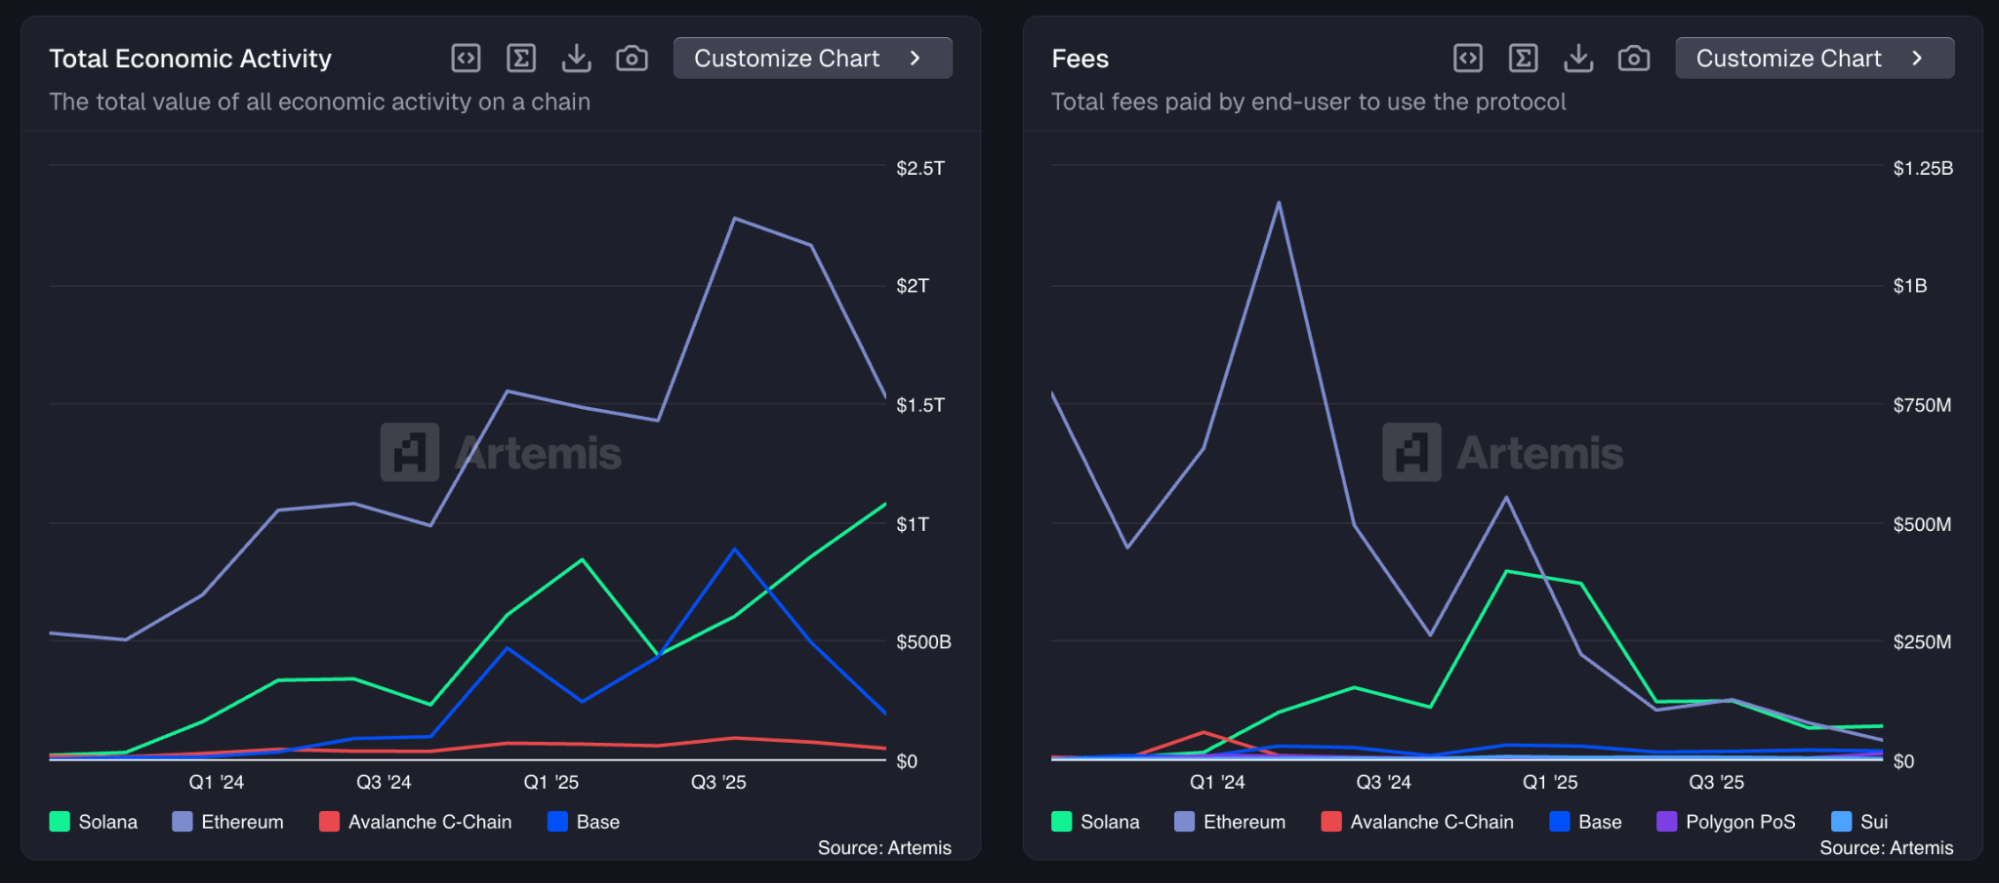Click Ethereum peak point on Fees chart
The width and height of the screenshot is (1999, 884).
pyautogui.click(x=1279, y=204)
